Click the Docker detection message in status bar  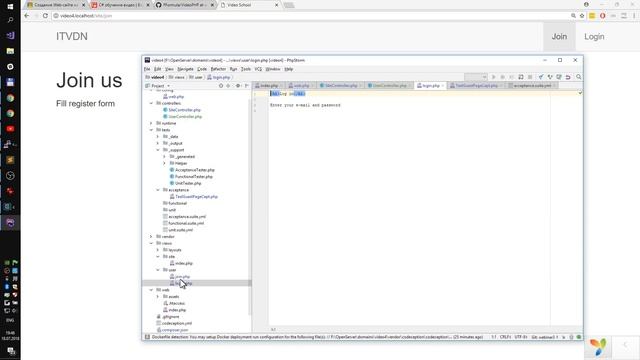317,337
